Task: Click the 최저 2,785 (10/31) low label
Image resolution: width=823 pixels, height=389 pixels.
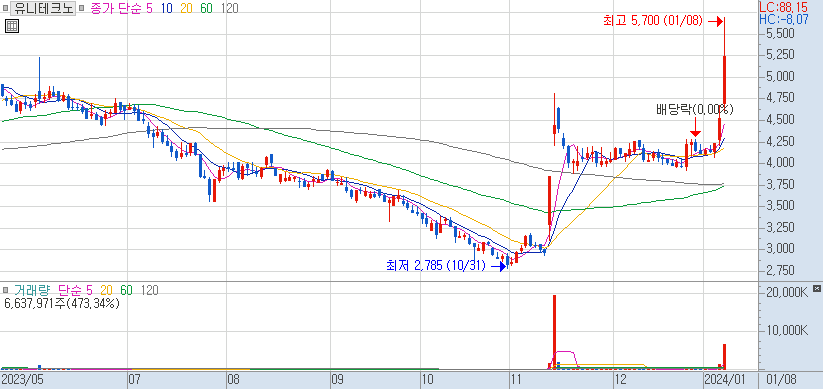Action: [435, 266]
